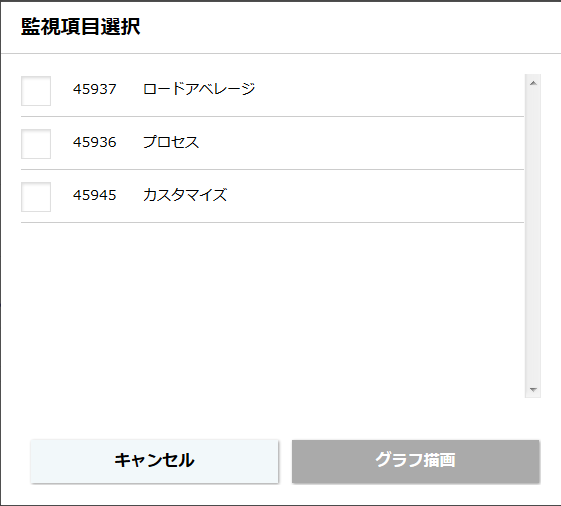Click the blank header area beside the title
This screenshot has height=506, width=561.
(351, 27)
